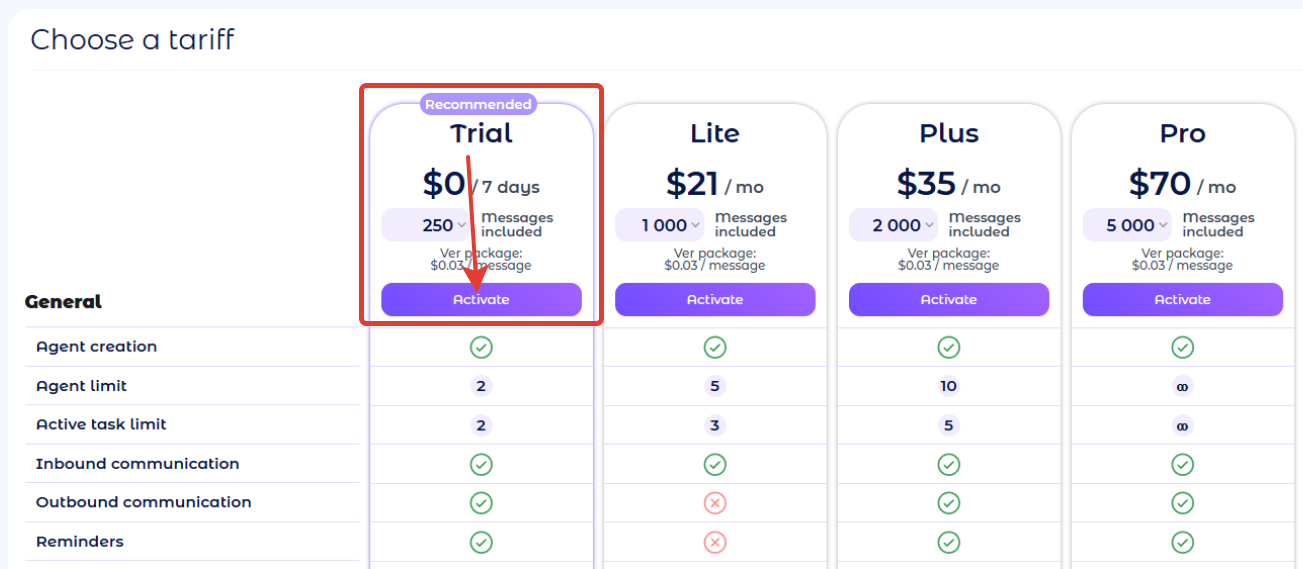Click the Recommended badge on Trial card

coord(478,104)
